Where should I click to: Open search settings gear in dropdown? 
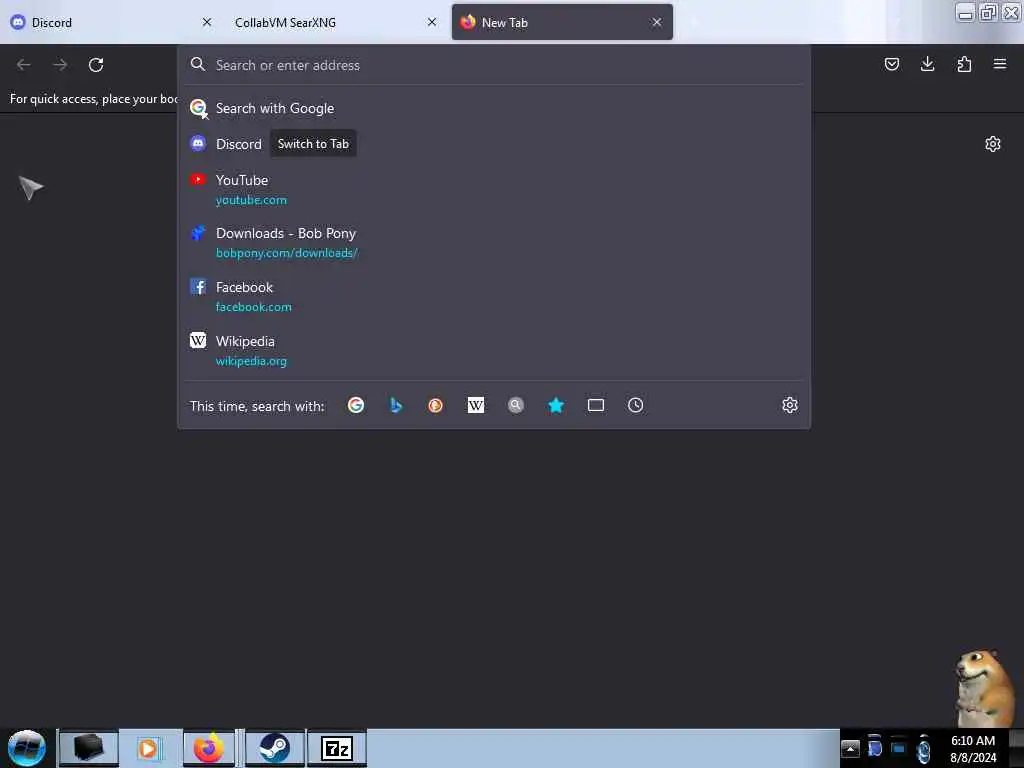[x=790, y=406]
